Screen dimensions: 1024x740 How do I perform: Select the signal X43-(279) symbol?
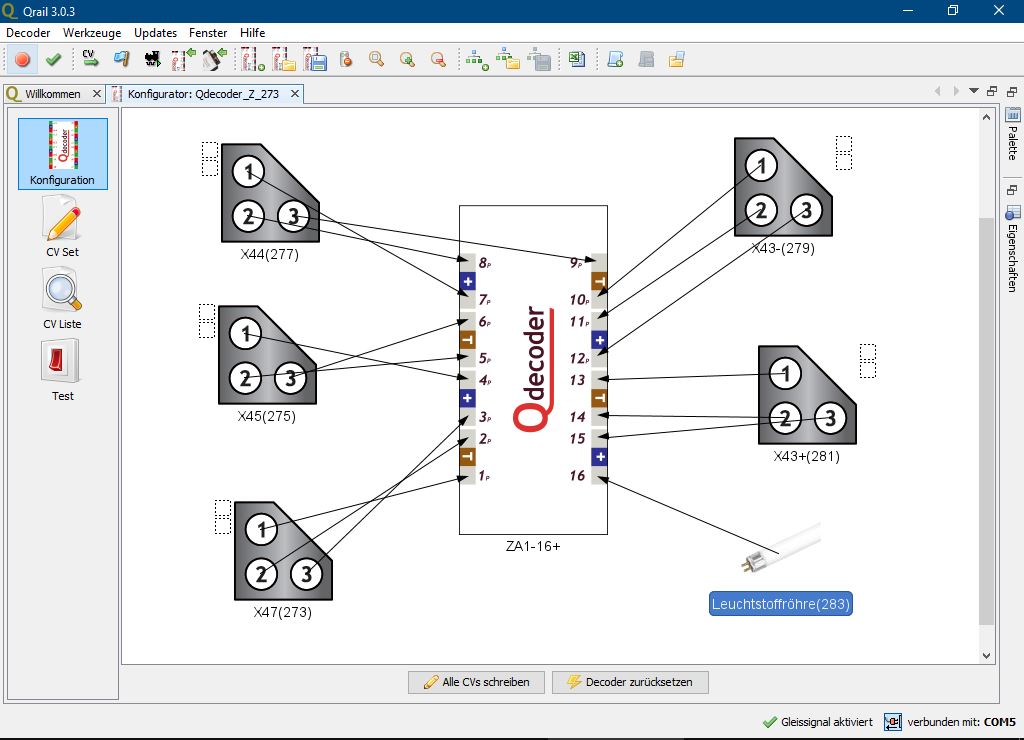(783, 187)
